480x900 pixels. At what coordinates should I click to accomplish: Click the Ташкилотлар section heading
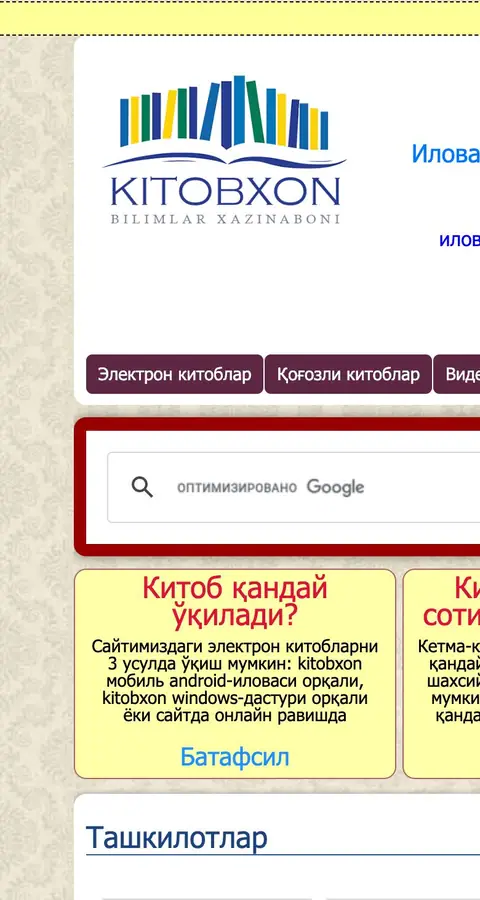pyautogui.click(x=177, y=838)
